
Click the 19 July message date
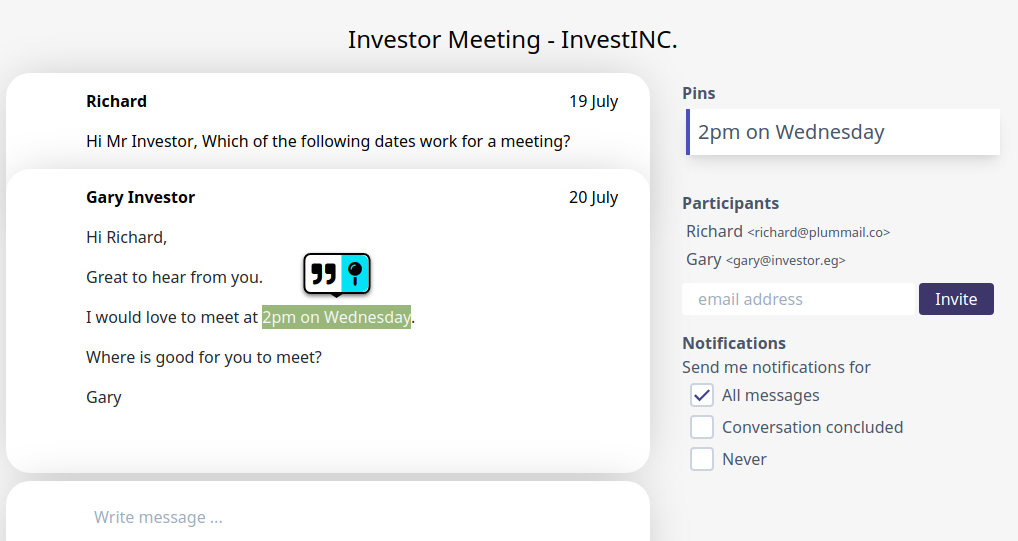(593, 101)
